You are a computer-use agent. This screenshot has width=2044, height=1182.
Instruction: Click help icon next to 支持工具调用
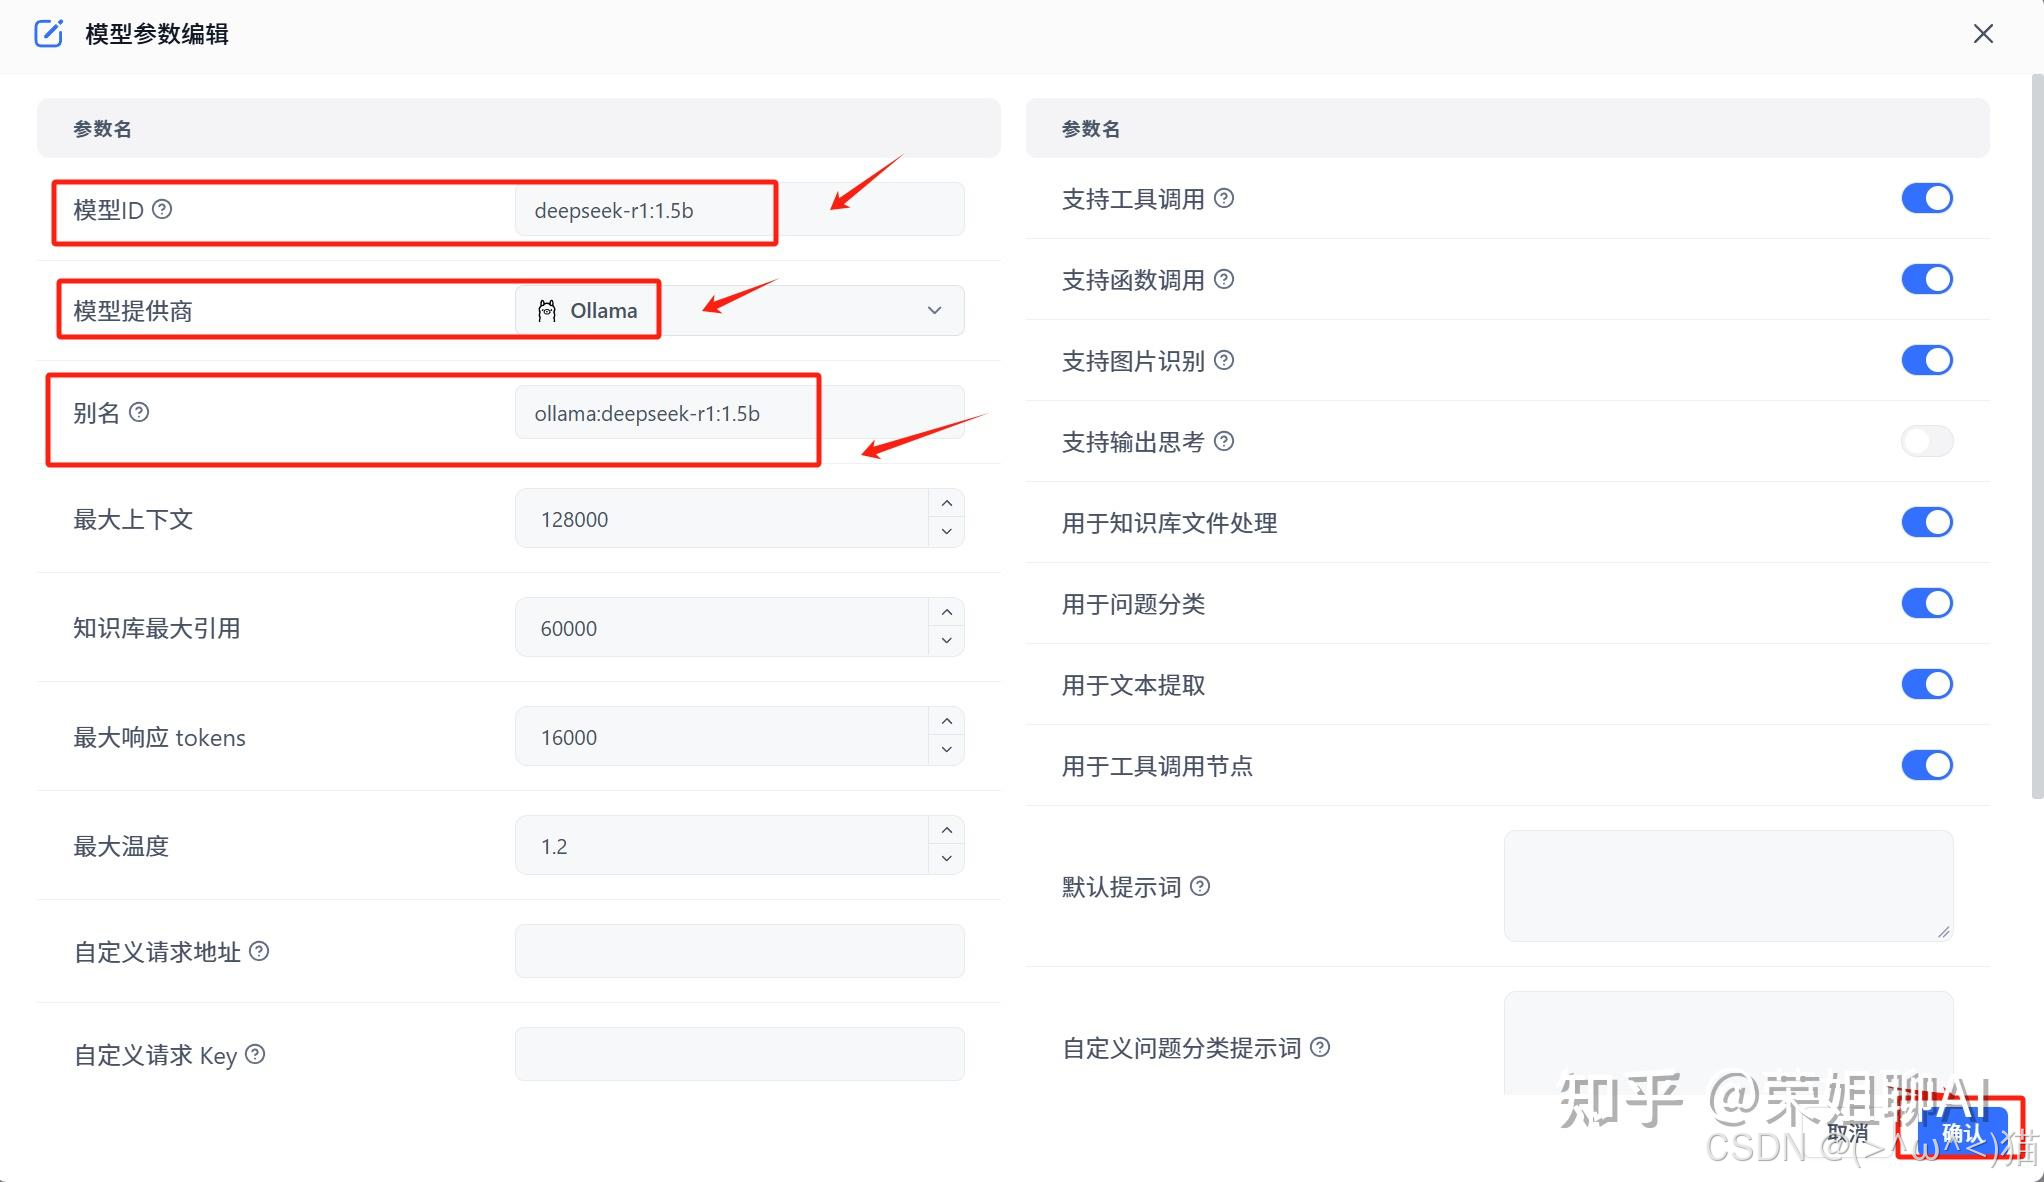[1224, 198]
